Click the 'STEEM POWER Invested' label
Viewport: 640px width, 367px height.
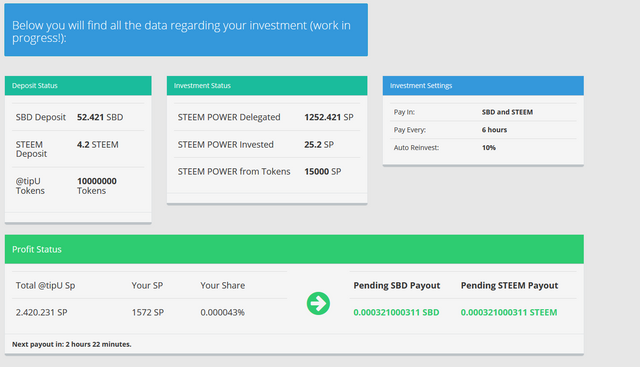click(226, 145)
